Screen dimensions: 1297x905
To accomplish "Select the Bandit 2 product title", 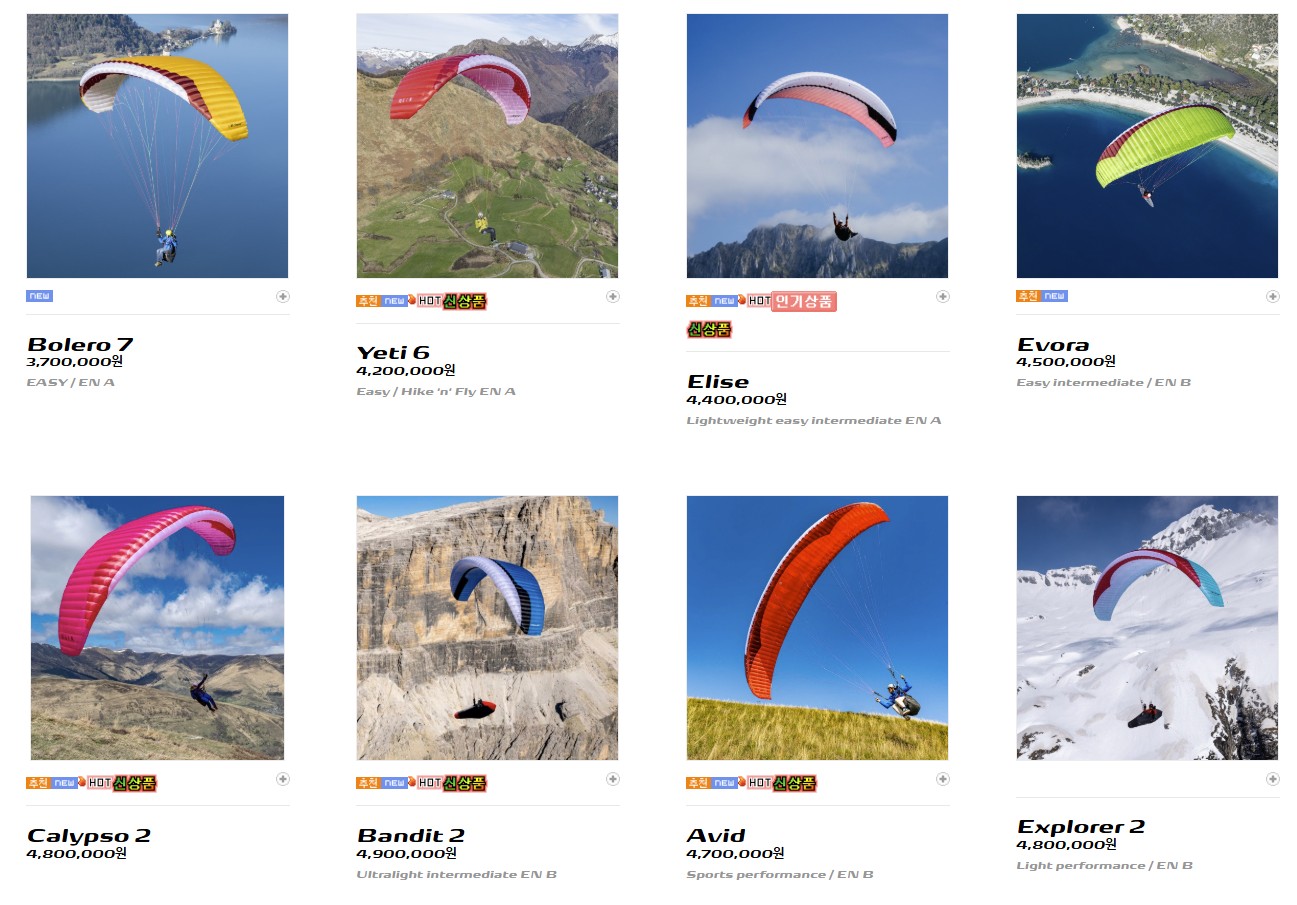I will click(411, 836).
